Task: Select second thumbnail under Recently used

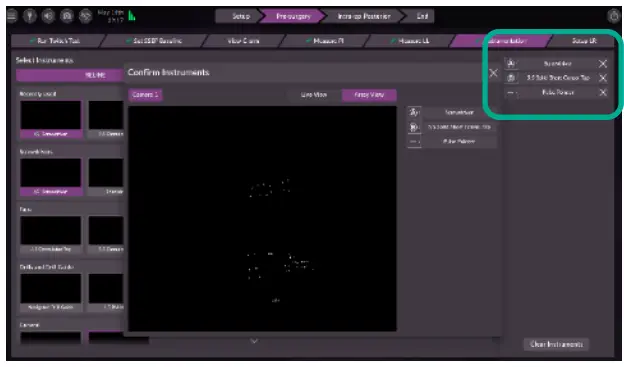Action: point(106,119)
